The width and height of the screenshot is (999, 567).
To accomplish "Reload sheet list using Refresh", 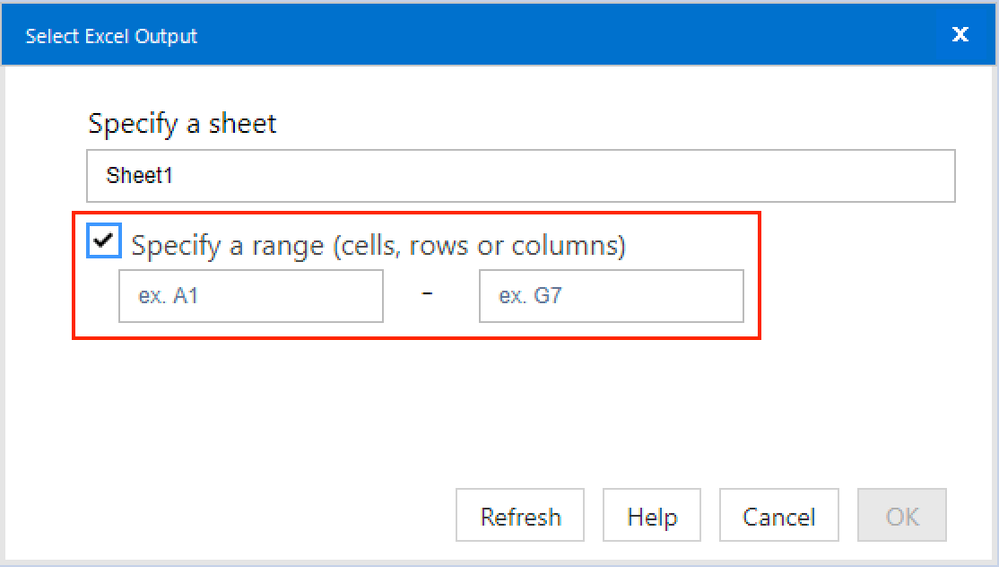I will point(520,516).
